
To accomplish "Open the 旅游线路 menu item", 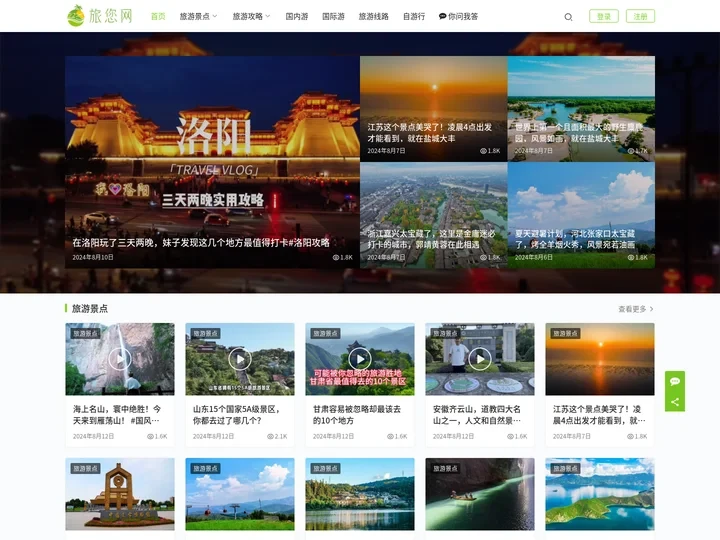I will coord(374,17).
